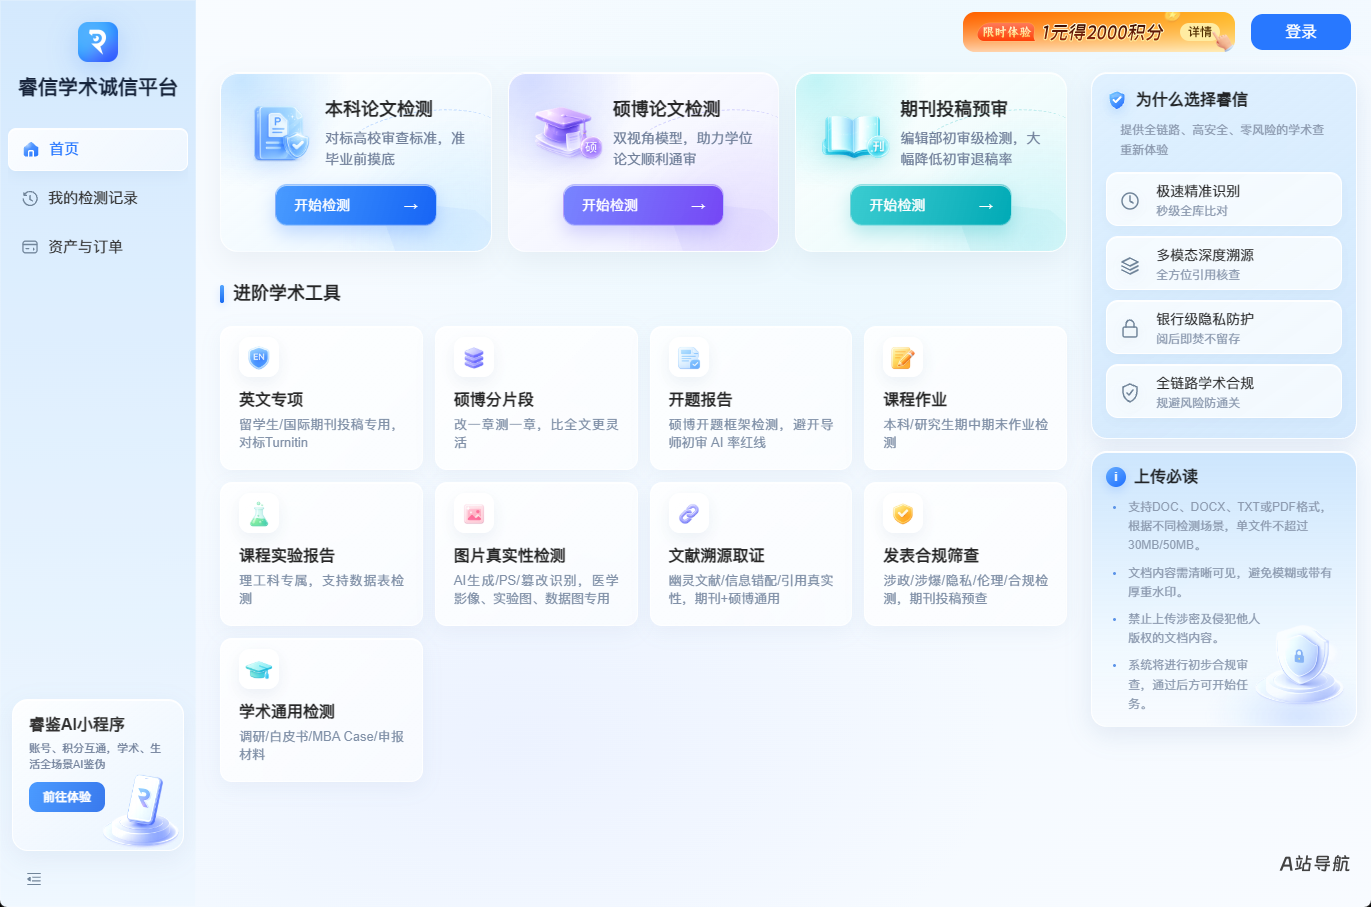Screen dimensions: 1371x907
Task: Click the 银行级隐私防护 lock icon
Action: coord(1130,328)
